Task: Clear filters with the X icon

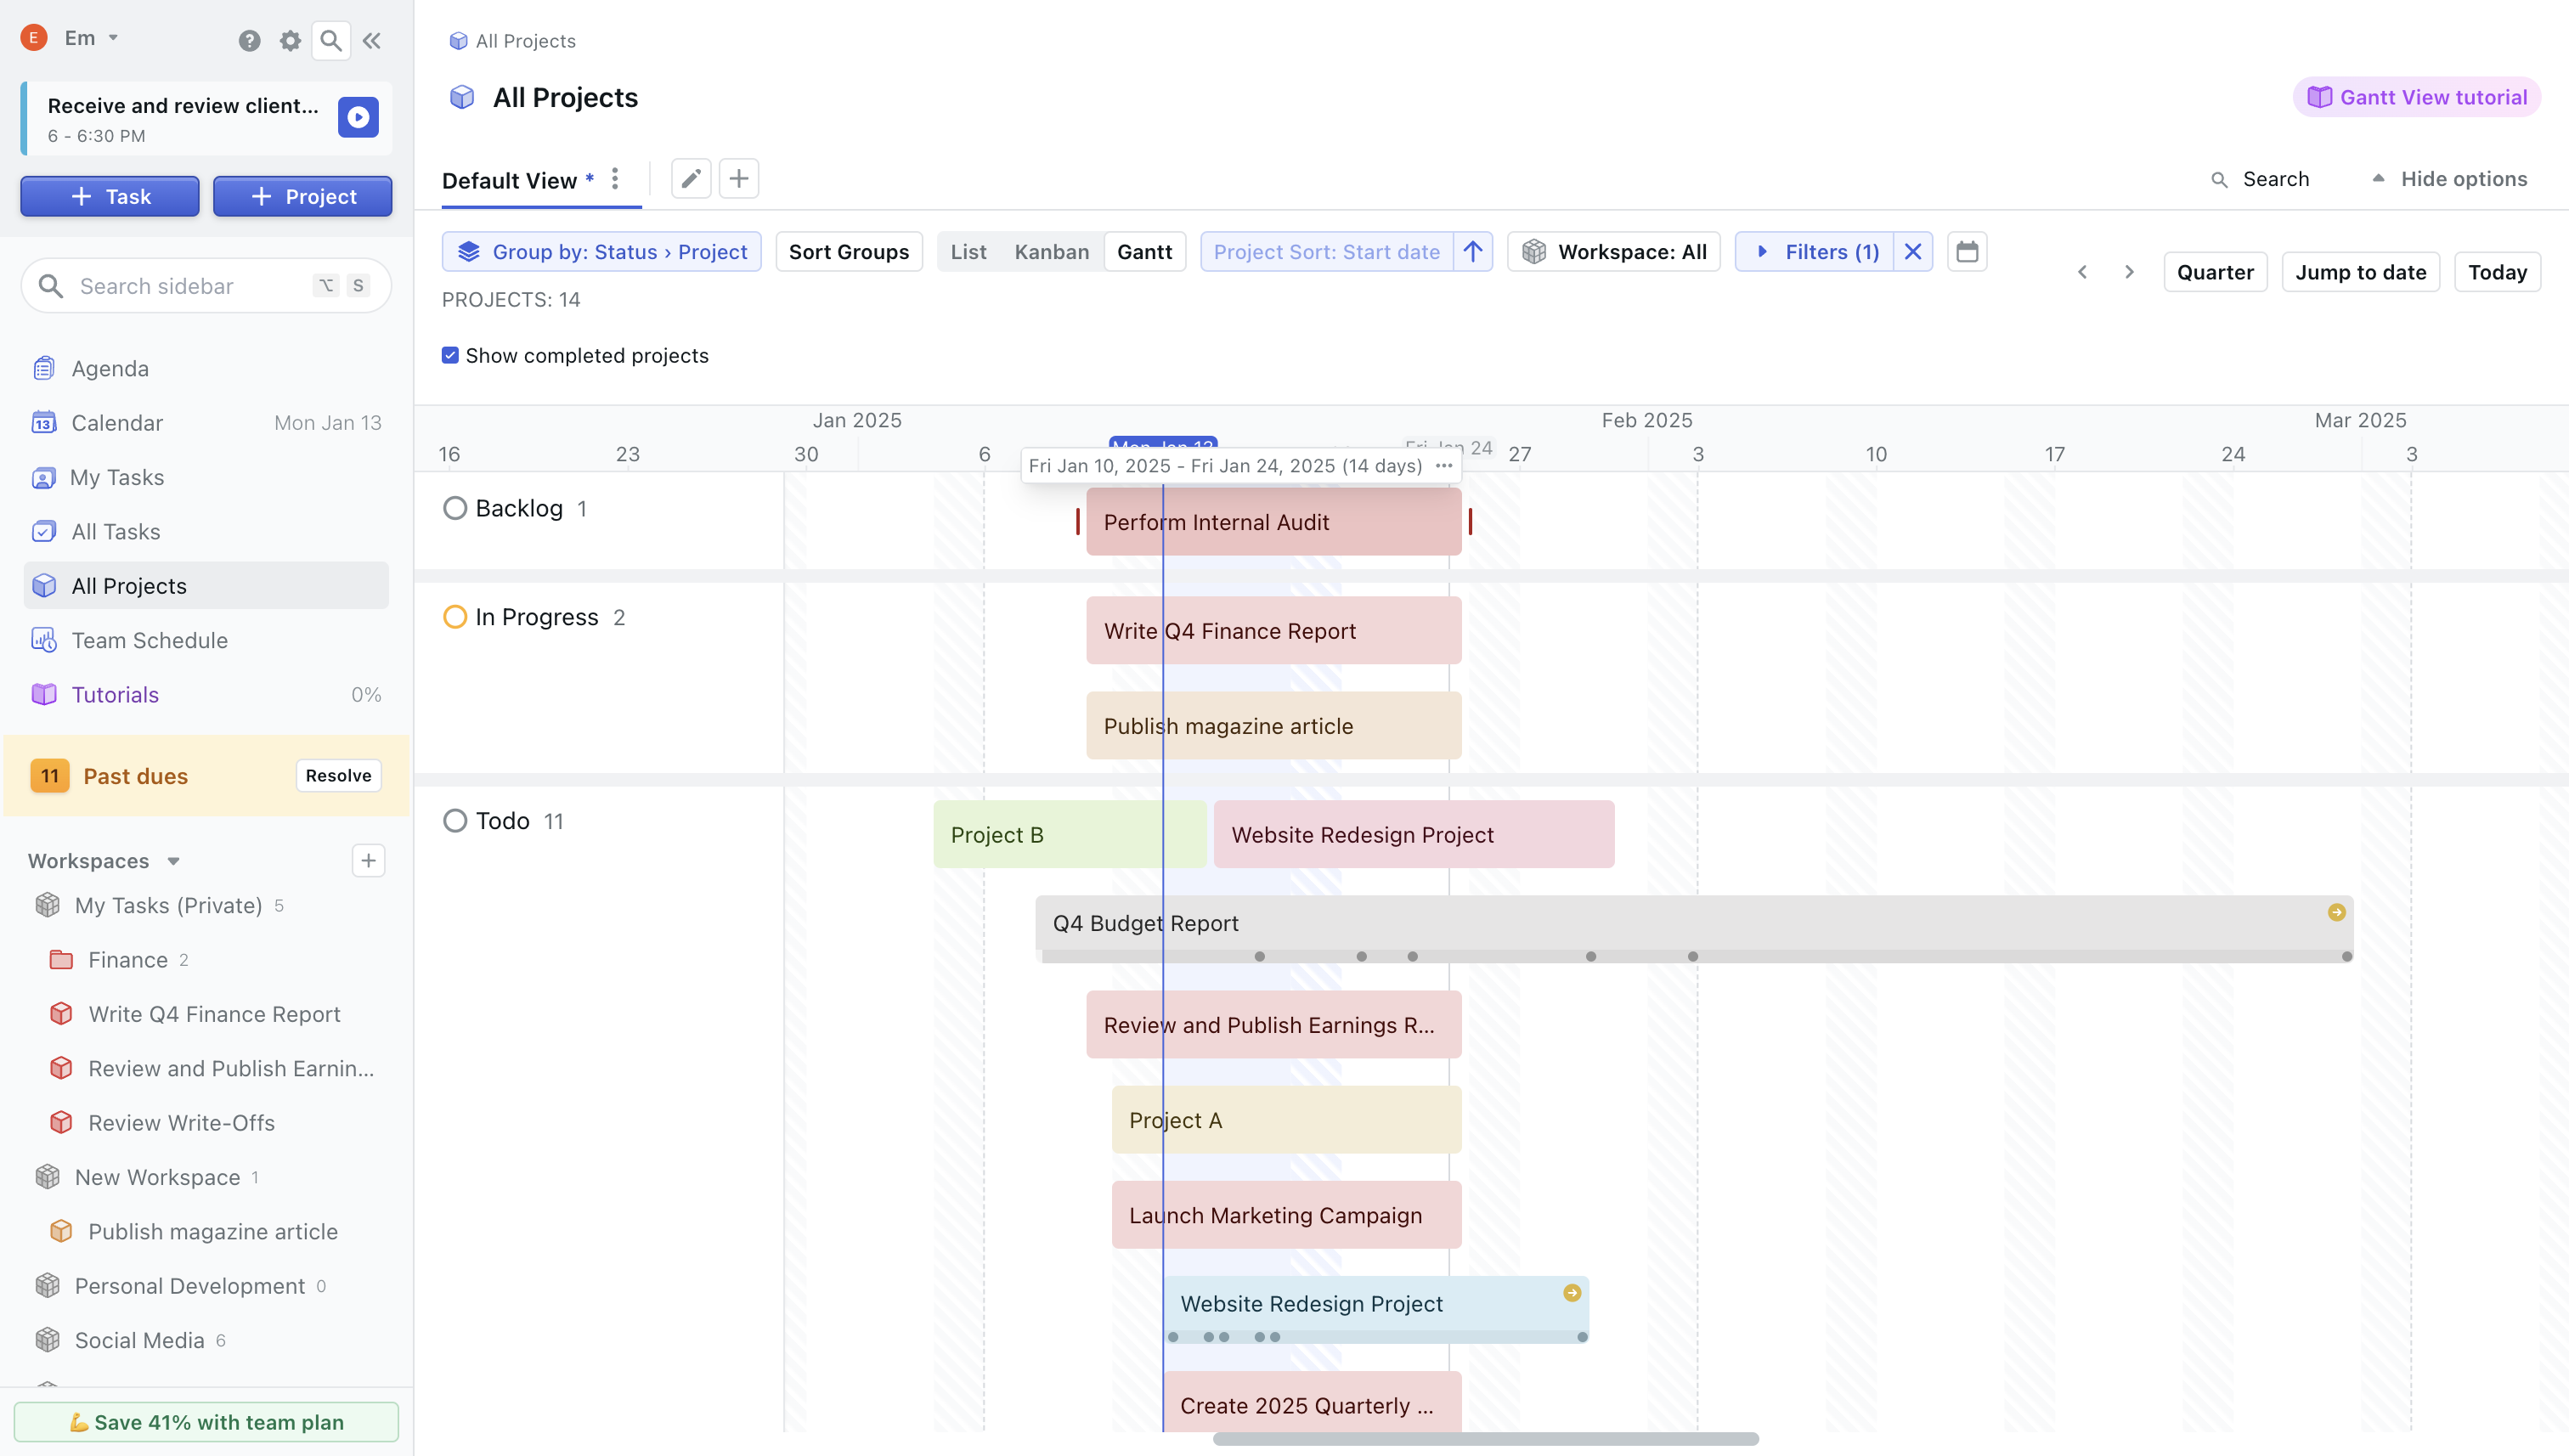Action: 1912,252
